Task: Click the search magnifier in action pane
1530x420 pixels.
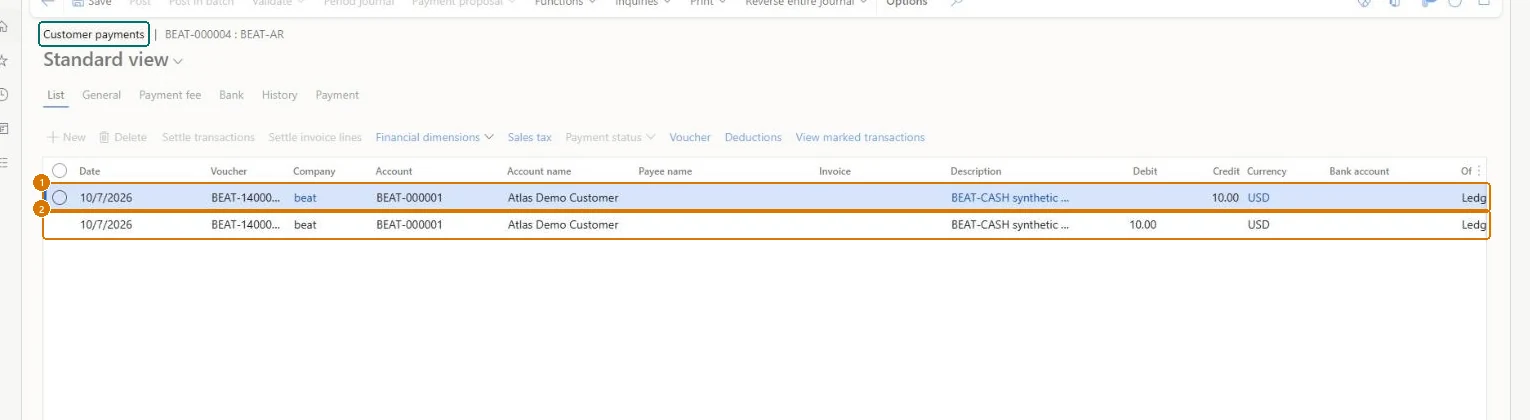Action: click(x=957, y=3)
